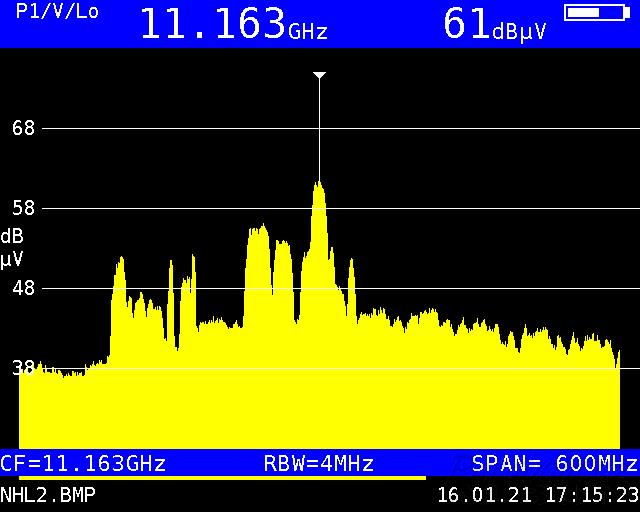Click the 48 dBµV scale label
Viewport: 640px width, 512px height.
(24, 289)
